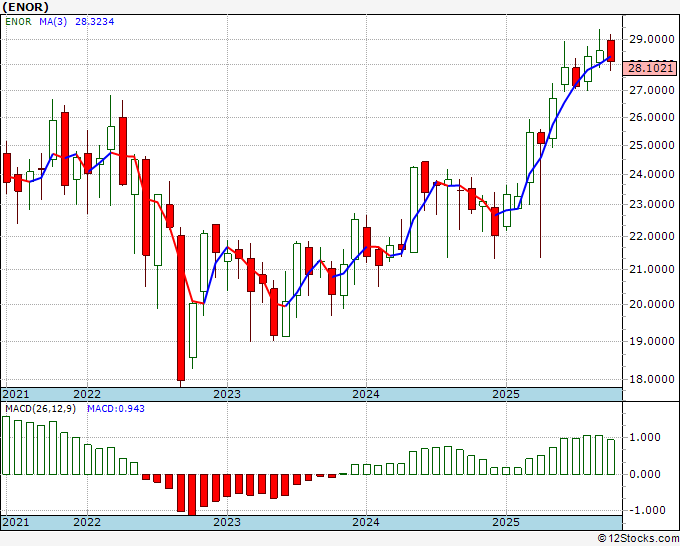Click 2024 on the price chart timeline
Screen dimensions: 680x546
point(366,394)
